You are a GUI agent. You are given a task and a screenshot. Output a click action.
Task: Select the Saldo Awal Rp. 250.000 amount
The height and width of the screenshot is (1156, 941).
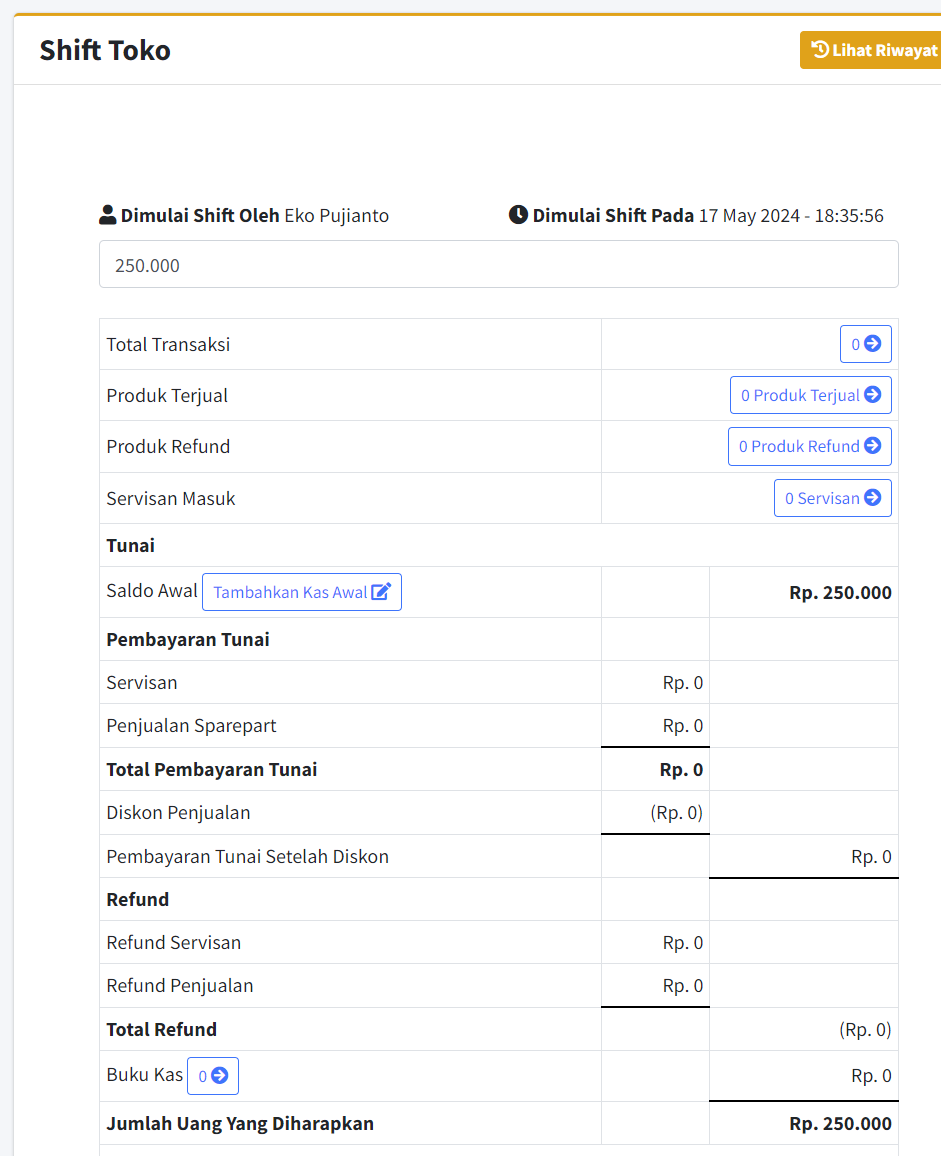840,592
